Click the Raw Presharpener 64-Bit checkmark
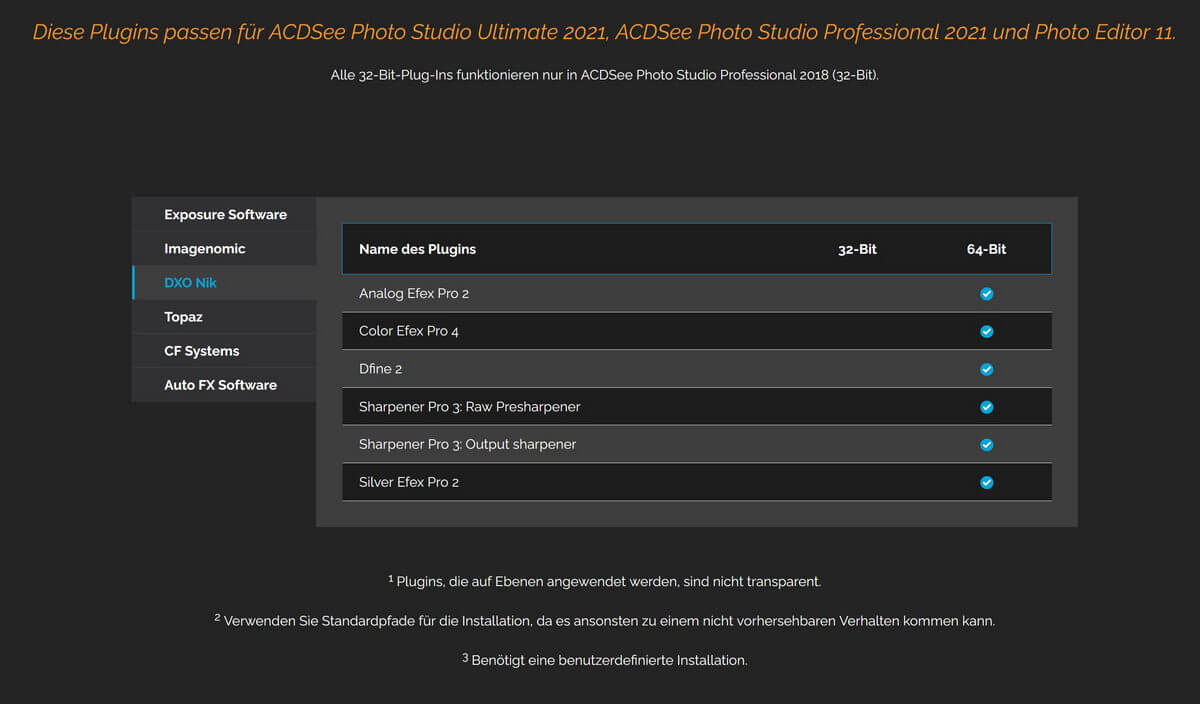1200x704 pixels. [x=987, y=407]
